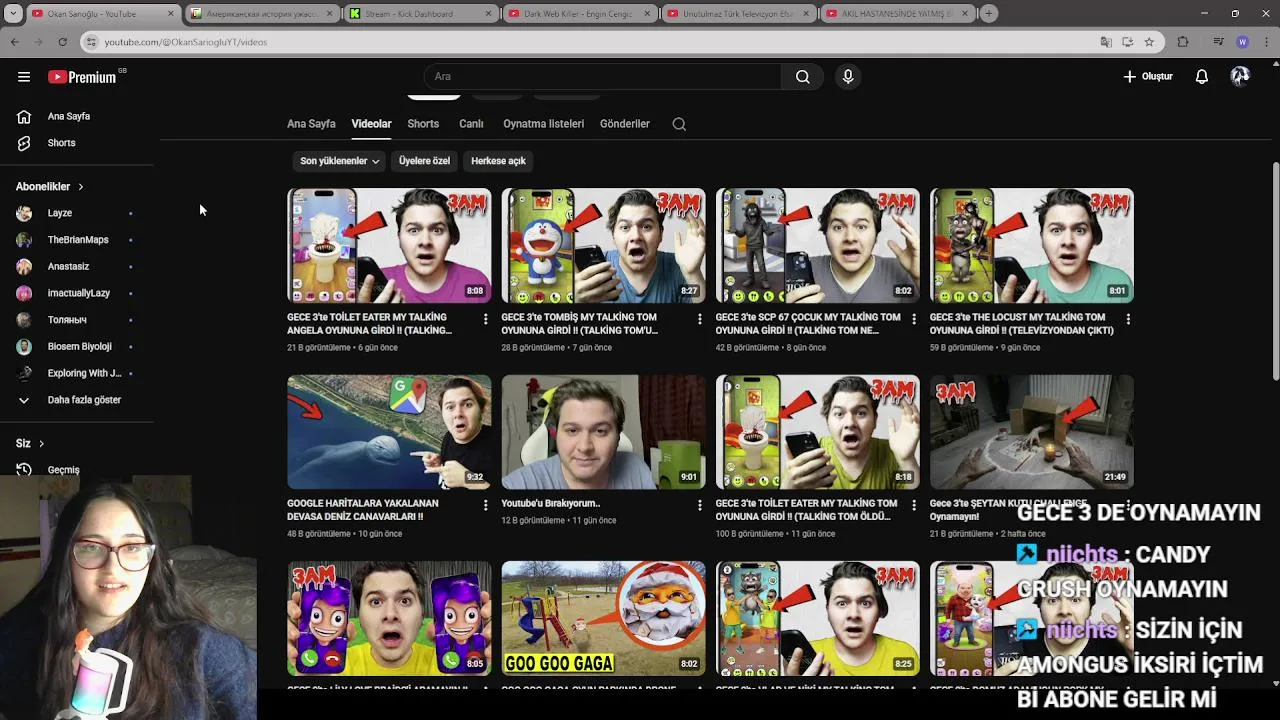Open the Son yüklenenler sort dropdown
Viewport: 1280px width, 720px height.
339,161
